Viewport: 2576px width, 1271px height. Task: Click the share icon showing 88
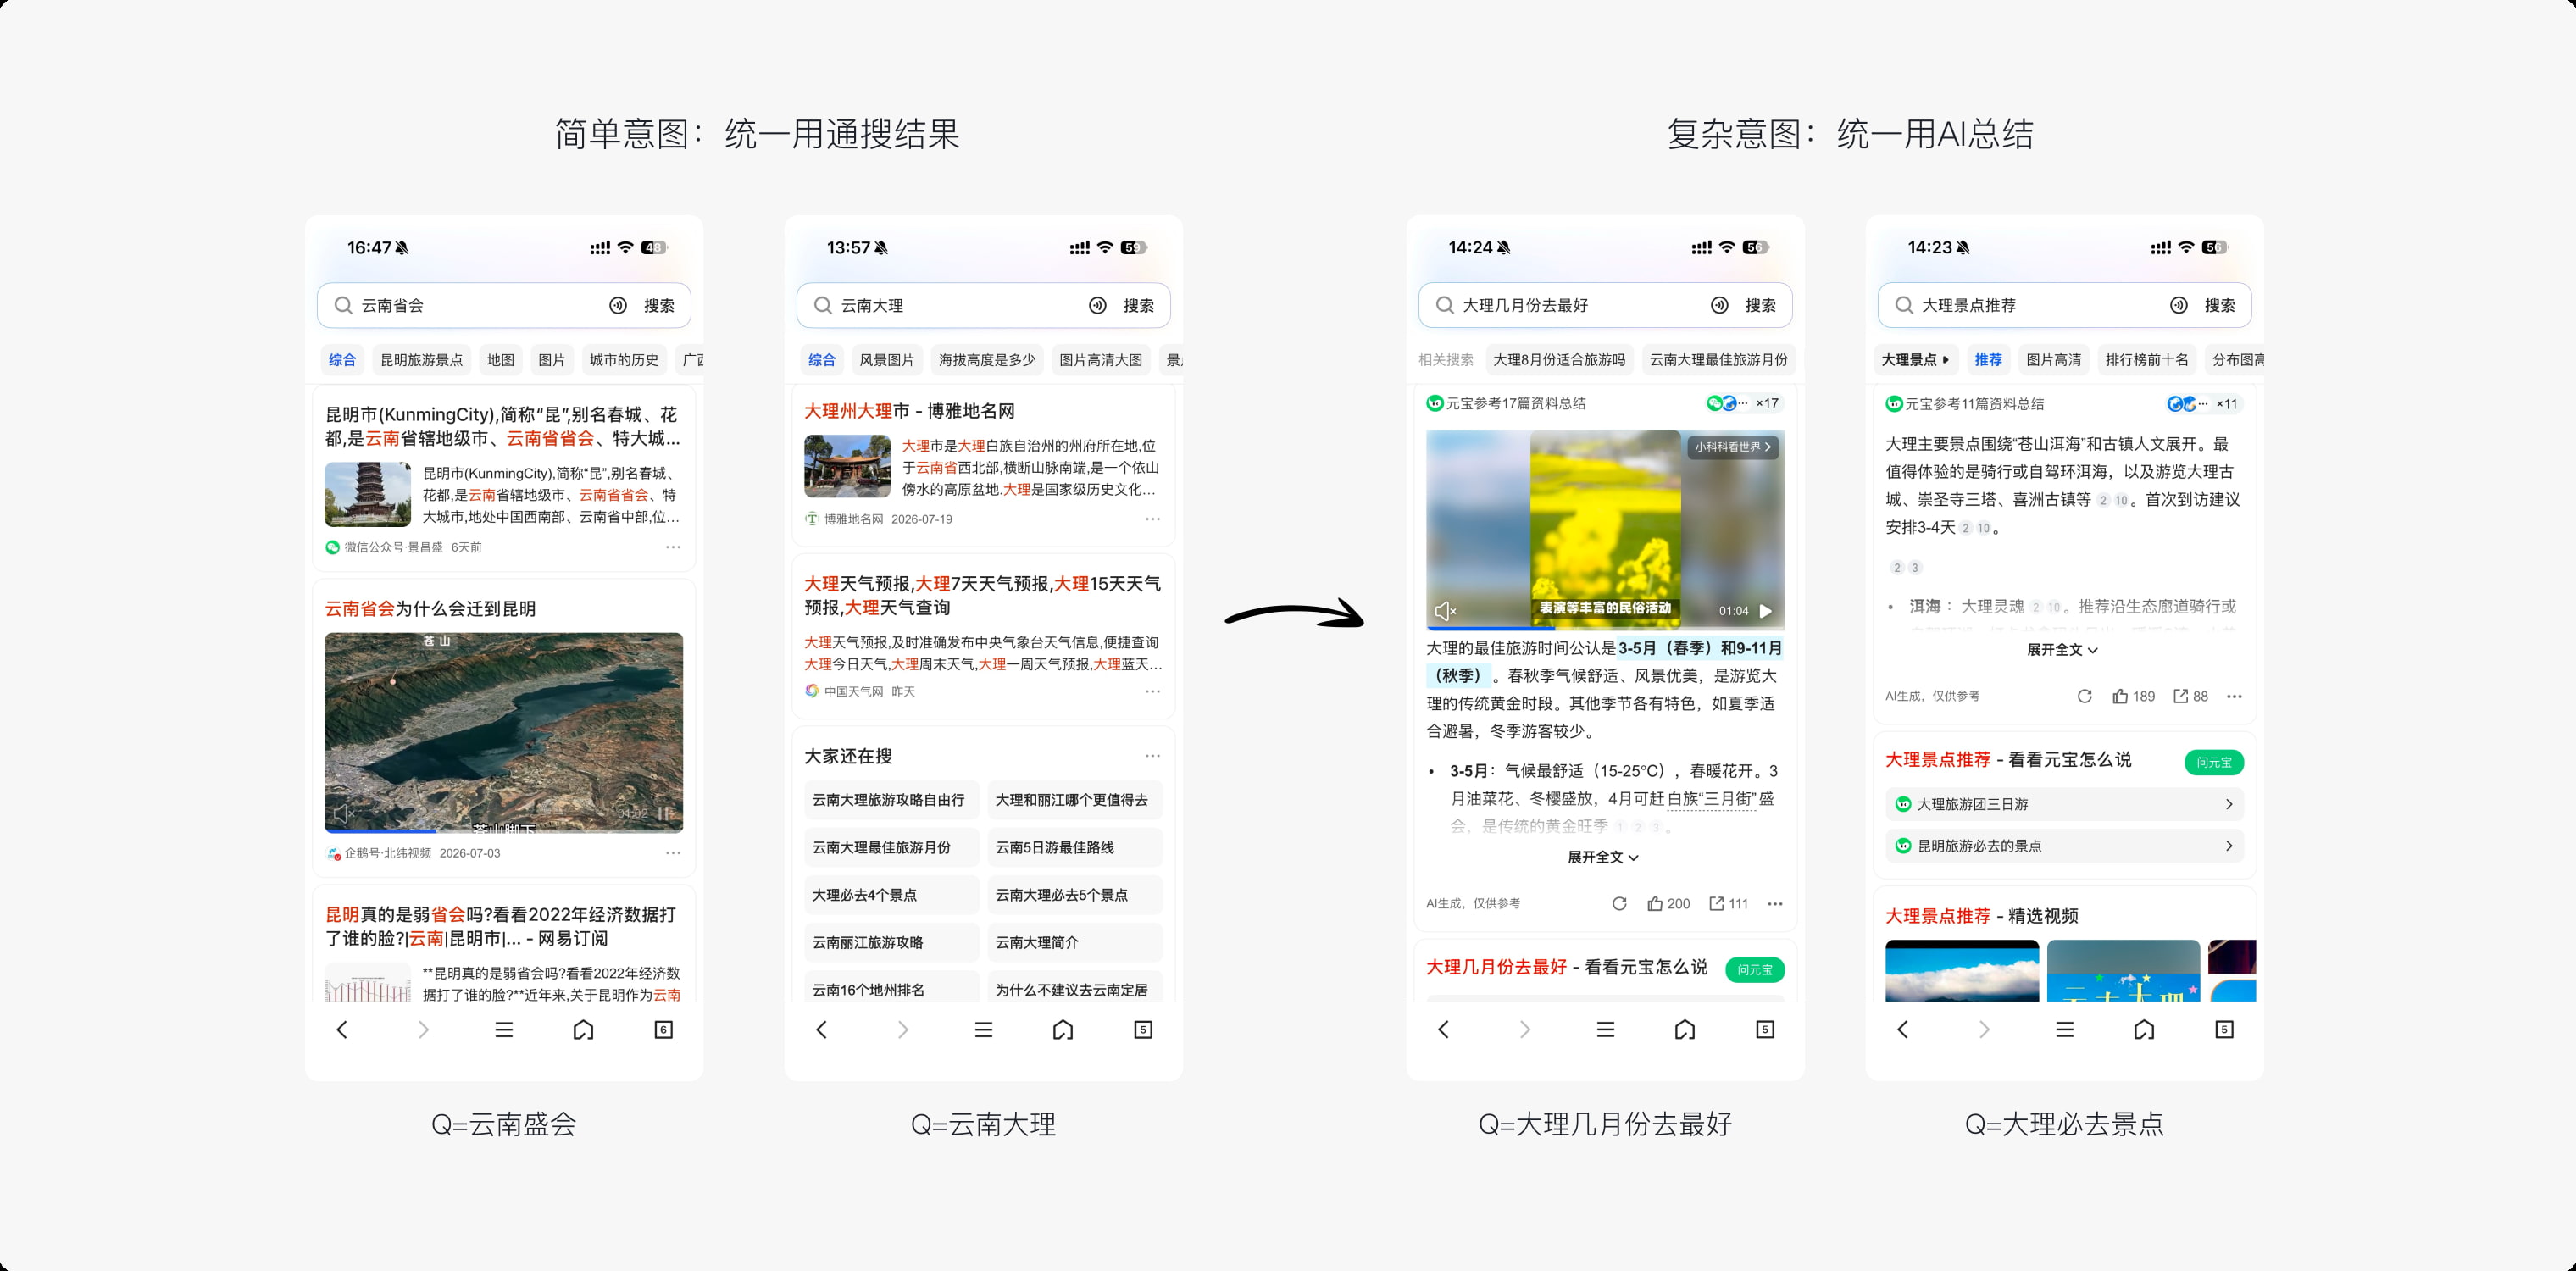point(2181,696)
